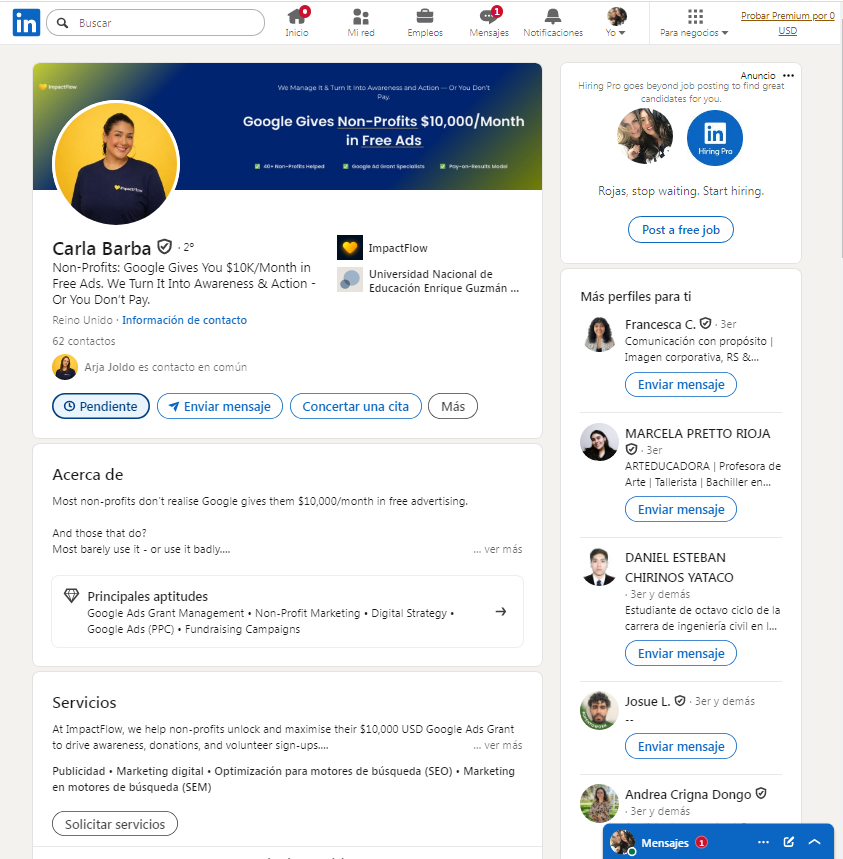Screen dimensions: 843x859
Task: Expand Acerca de with ver más
Action: click(498, 549)
